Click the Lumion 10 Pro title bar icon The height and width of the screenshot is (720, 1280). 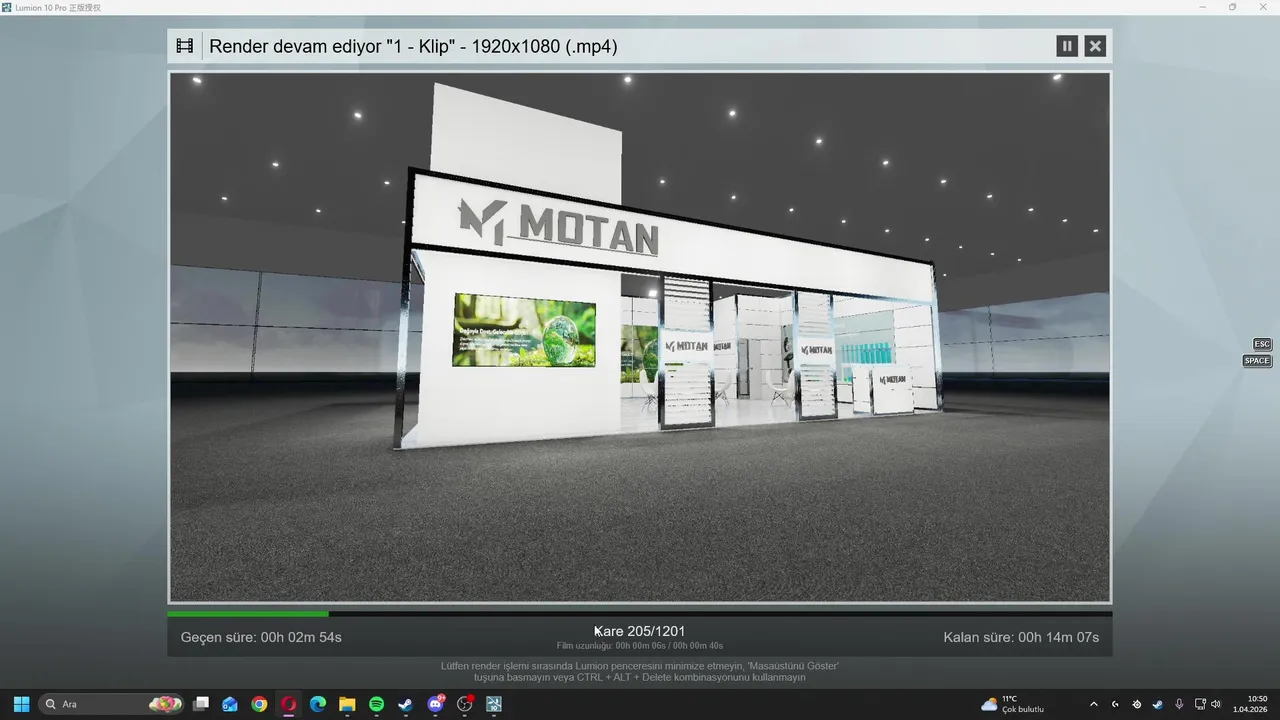click(7, 7)
